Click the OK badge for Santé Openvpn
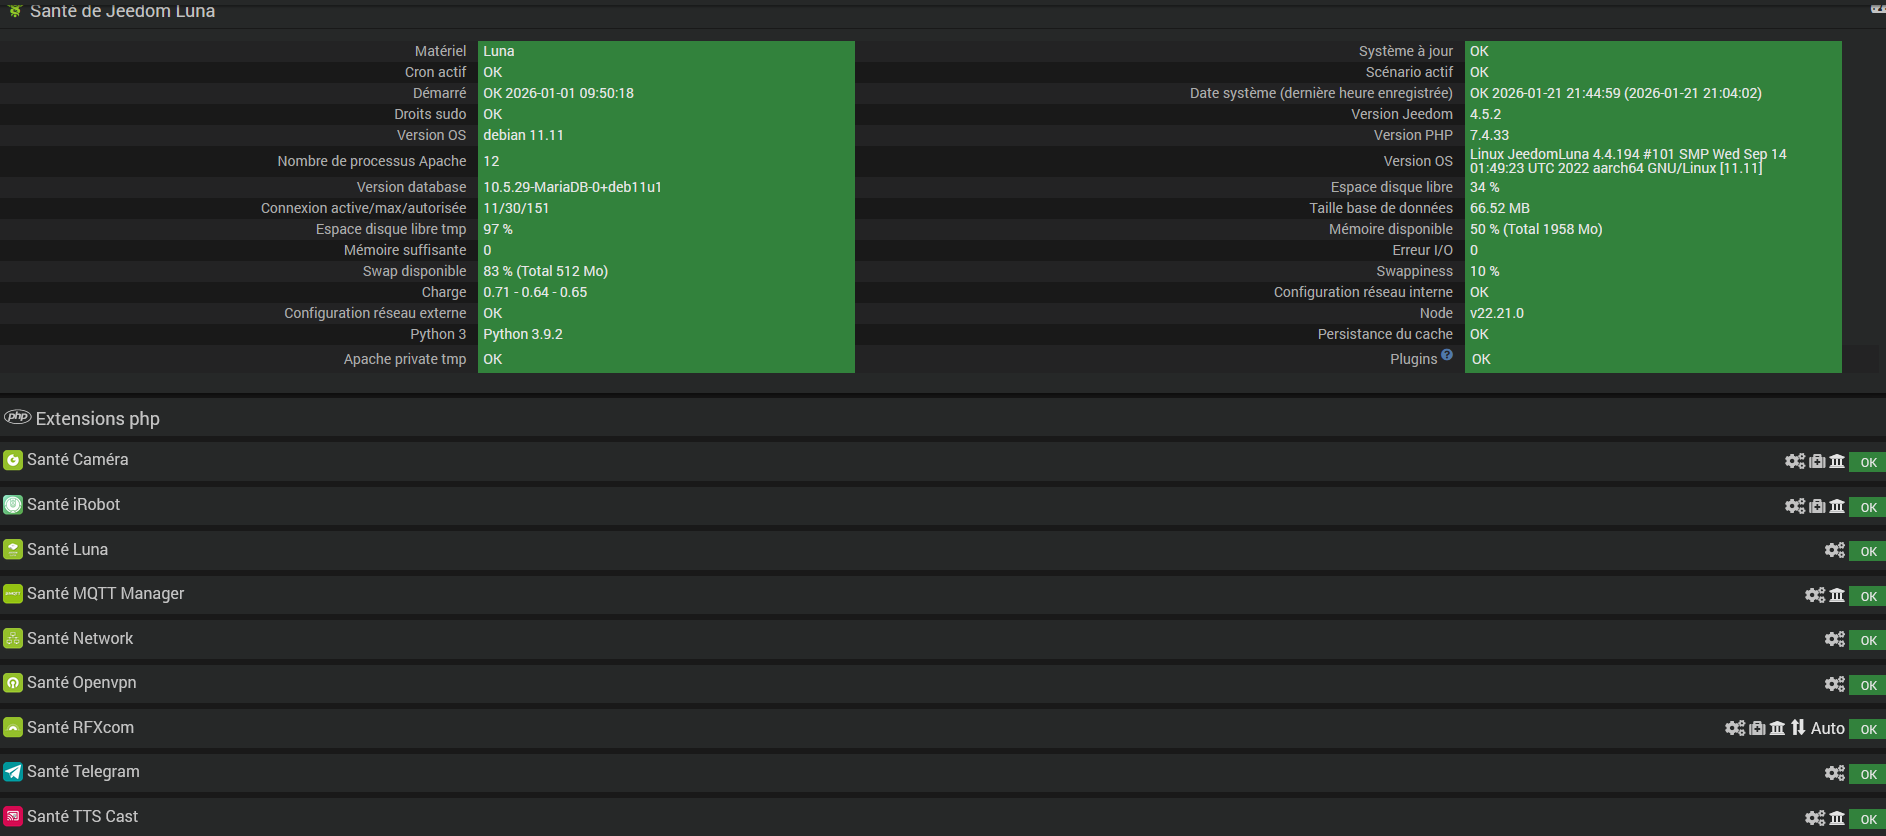1886x836 pixels. pyautogui.click(x=1867, y=685)
